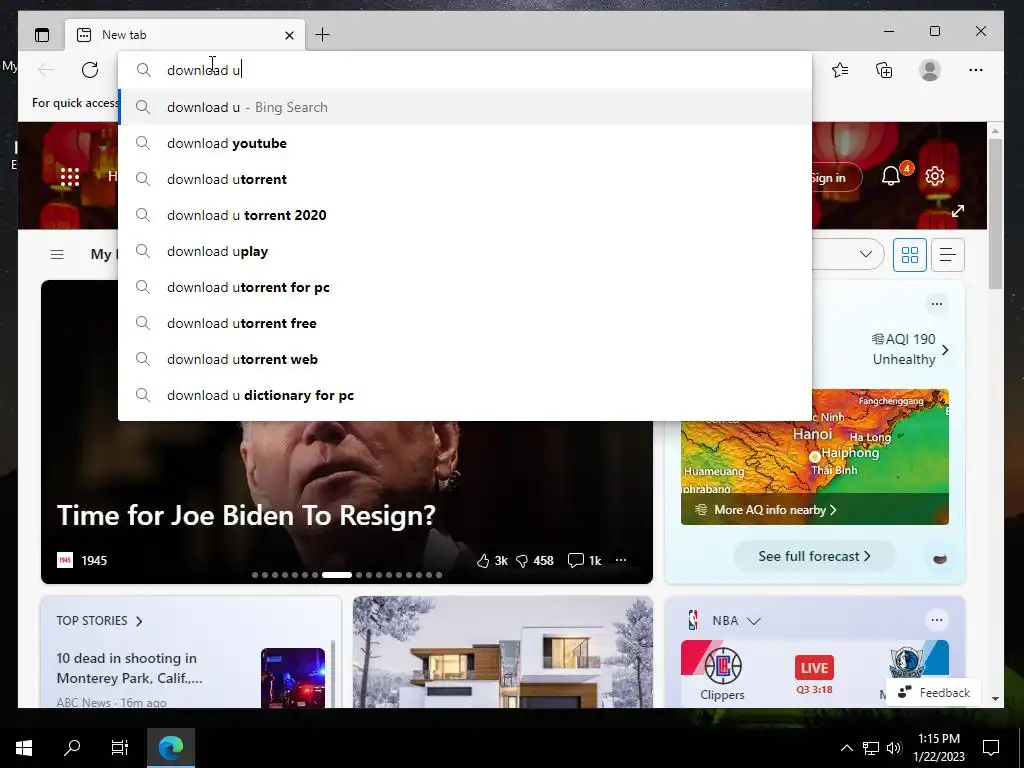
Task: Select download u dictionary for pc suggestion
Action: pyautogui.click(x=465, y=395)
